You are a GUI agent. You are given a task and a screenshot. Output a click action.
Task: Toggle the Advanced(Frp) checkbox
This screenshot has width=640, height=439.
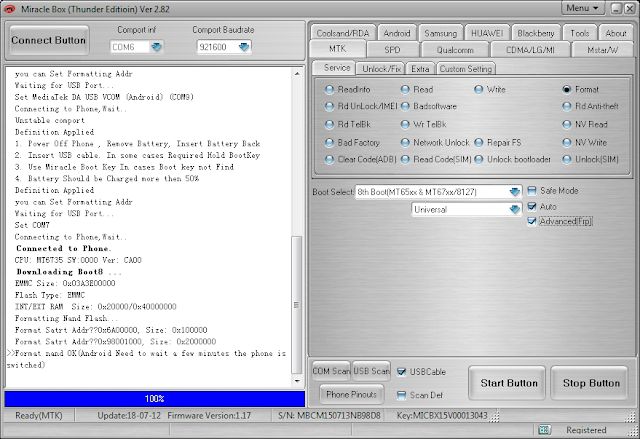coord(531,222)
